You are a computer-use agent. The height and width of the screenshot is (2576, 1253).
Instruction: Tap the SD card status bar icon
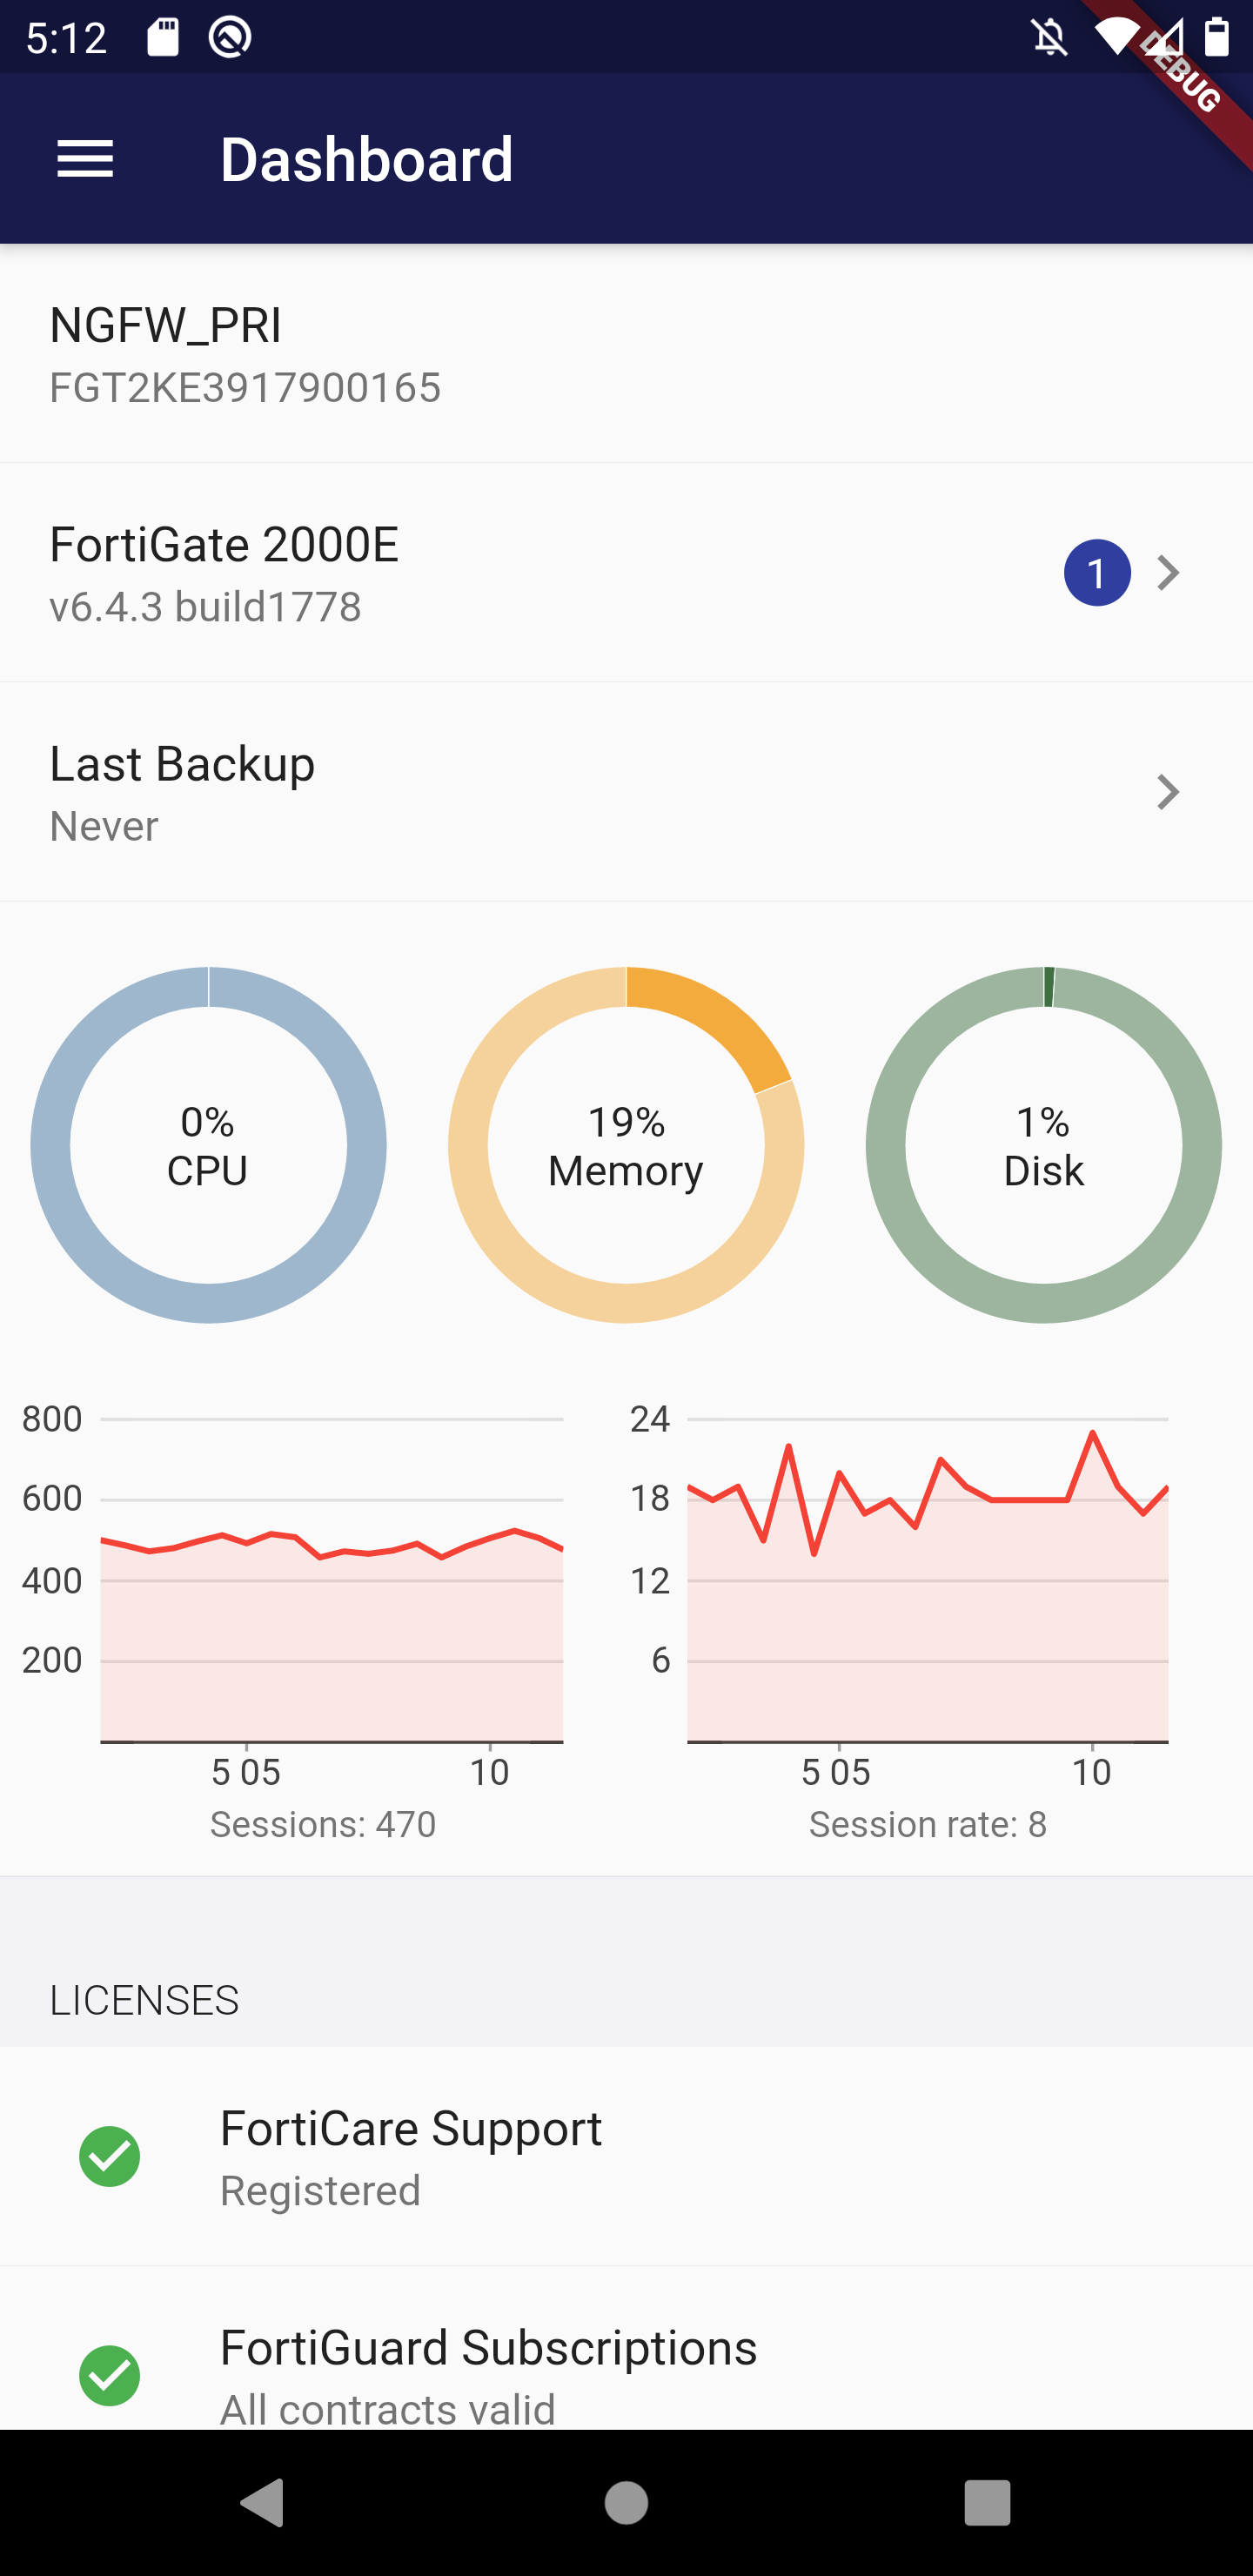pos(163,38)
